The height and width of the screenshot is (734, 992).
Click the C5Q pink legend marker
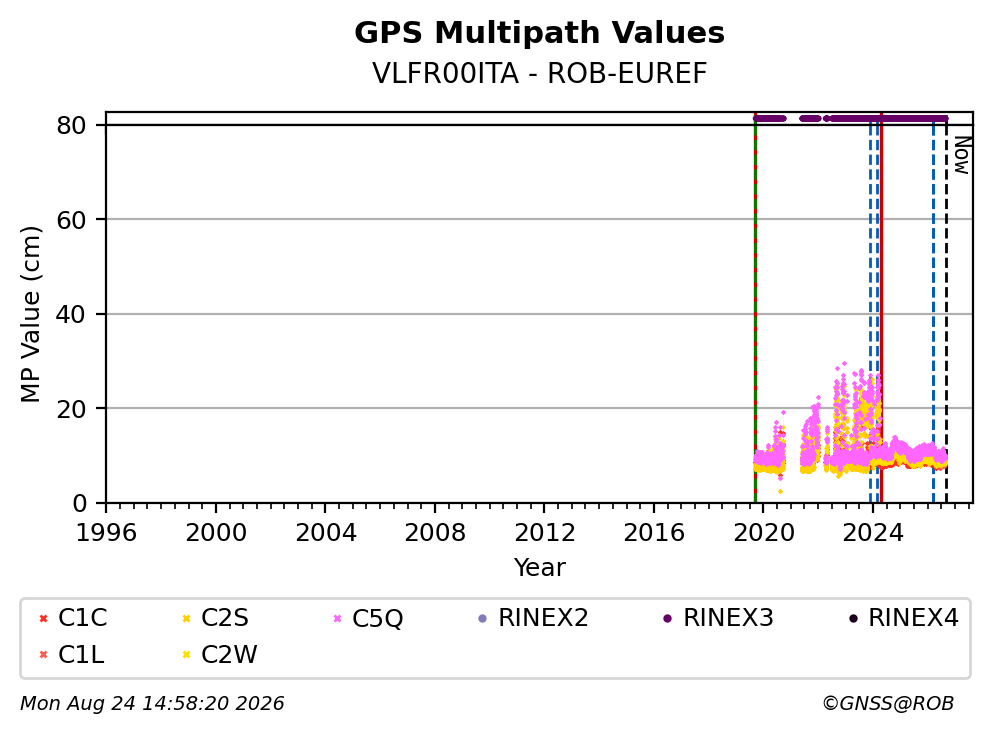pyautogui.click(x=337, y=618)
